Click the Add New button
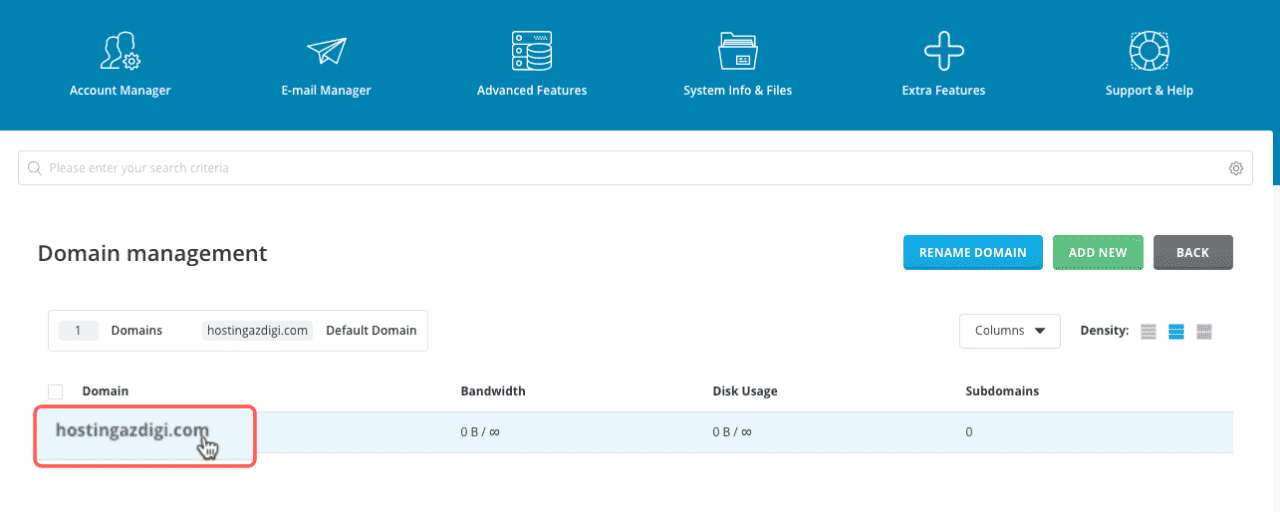Viewport: 1280px width, 512px height. pos(1097,253)
